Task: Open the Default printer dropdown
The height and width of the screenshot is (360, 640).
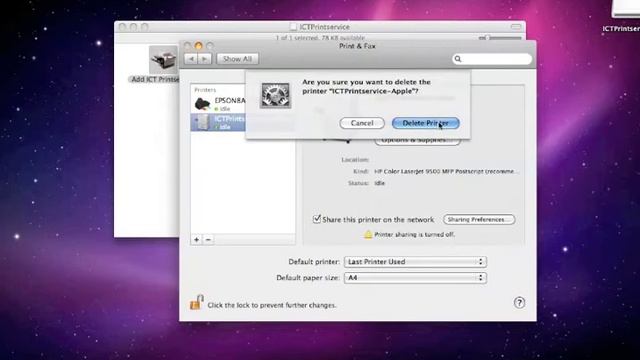Action: click(415, 262)
